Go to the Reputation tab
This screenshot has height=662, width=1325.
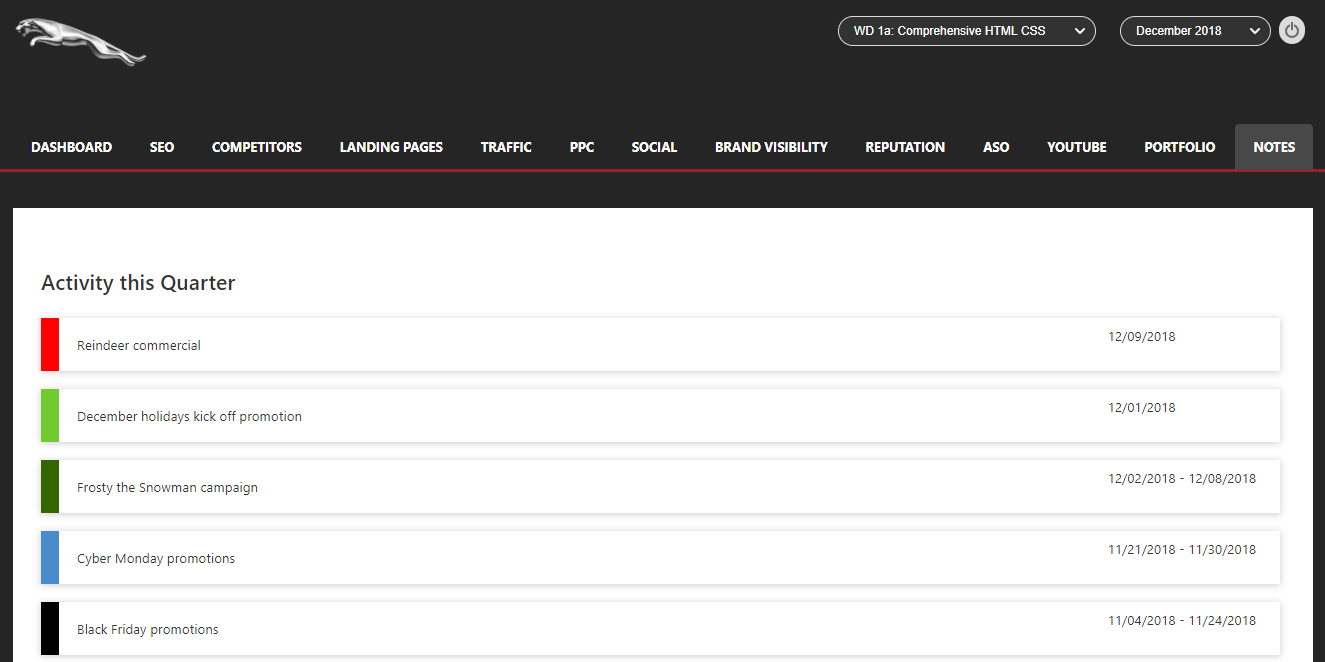pos(905,147)
